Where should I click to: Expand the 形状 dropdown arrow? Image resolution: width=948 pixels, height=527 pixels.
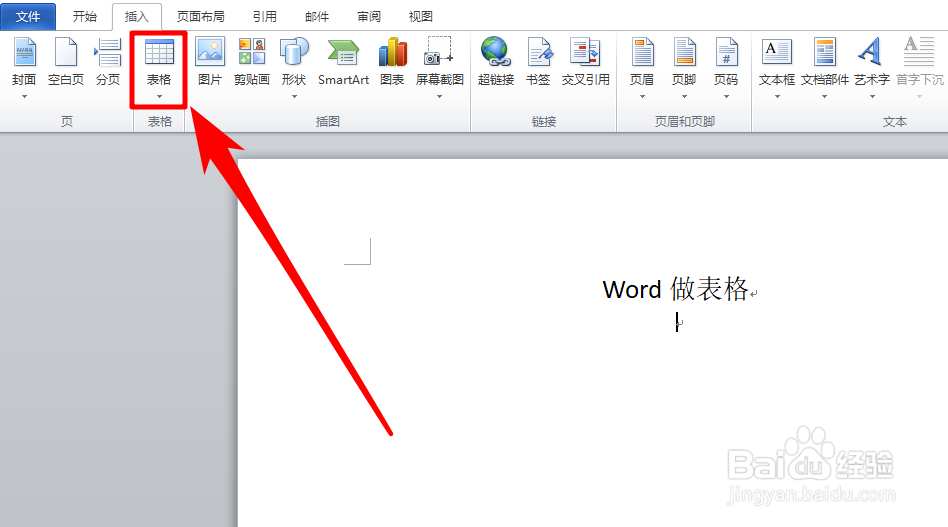coord(294,97)
